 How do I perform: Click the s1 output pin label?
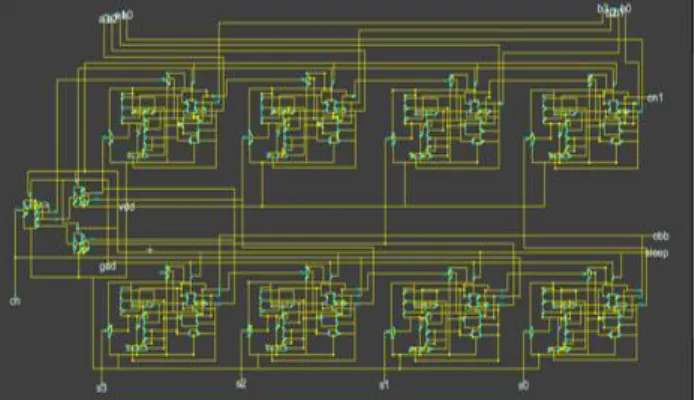pyautogui.click(x=384, y=385)
